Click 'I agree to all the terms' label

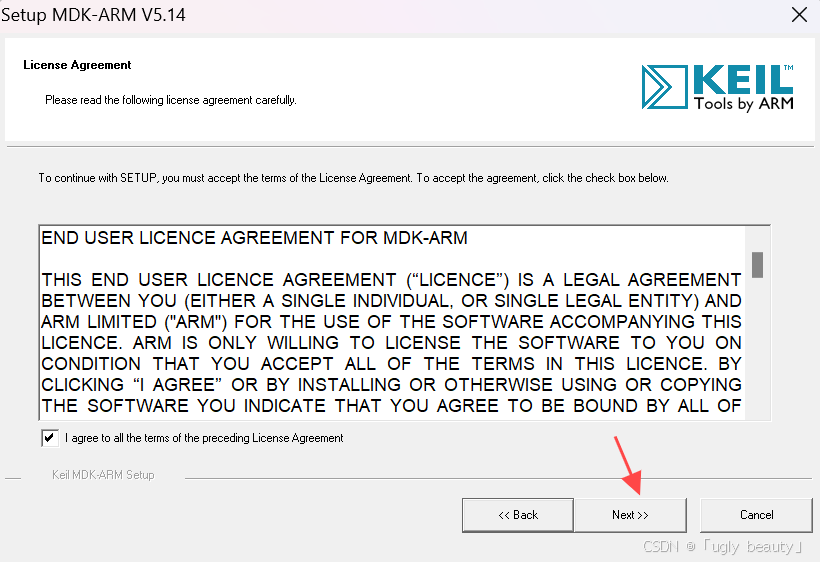pyautogui.click(x=204, y=438)
